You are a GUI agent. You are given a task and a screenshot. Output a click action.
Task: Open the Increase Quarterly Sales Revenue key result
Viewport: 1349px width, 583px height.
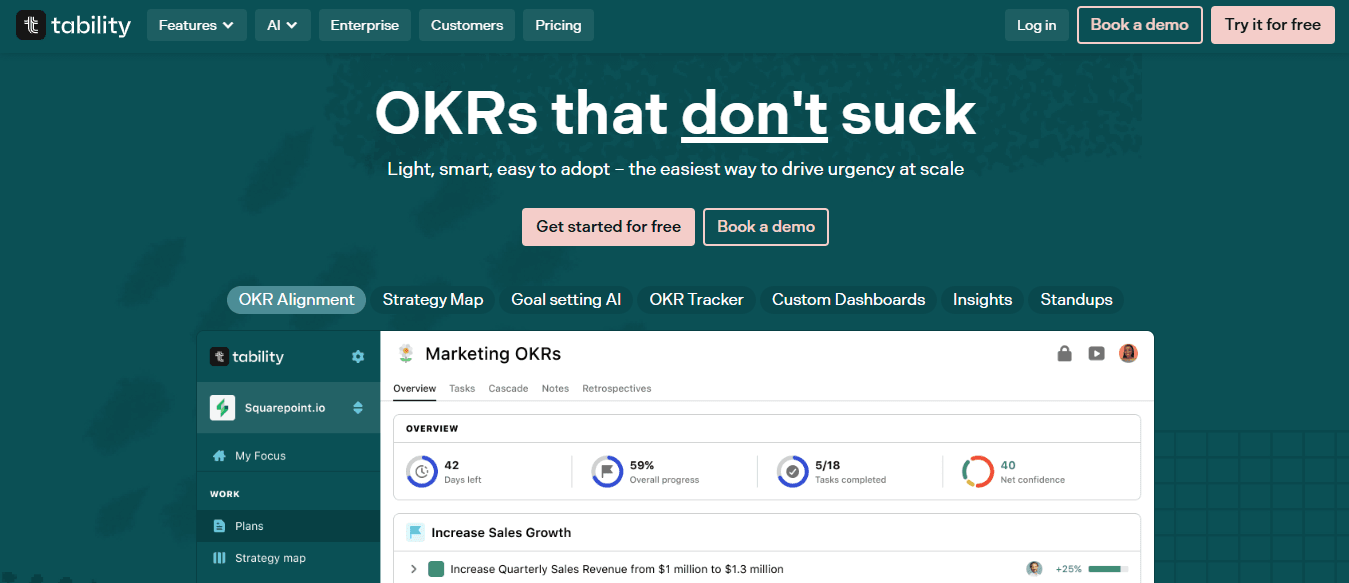pos(617,569)
